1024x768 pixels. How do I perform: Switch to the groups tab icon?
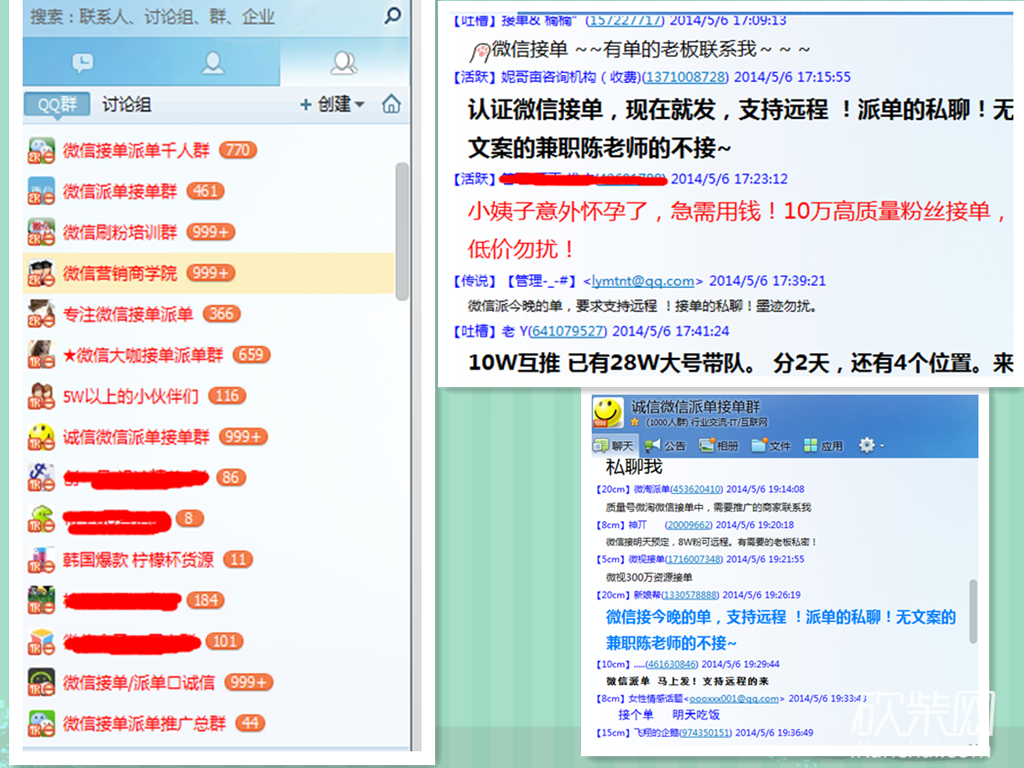pos(344,63)
